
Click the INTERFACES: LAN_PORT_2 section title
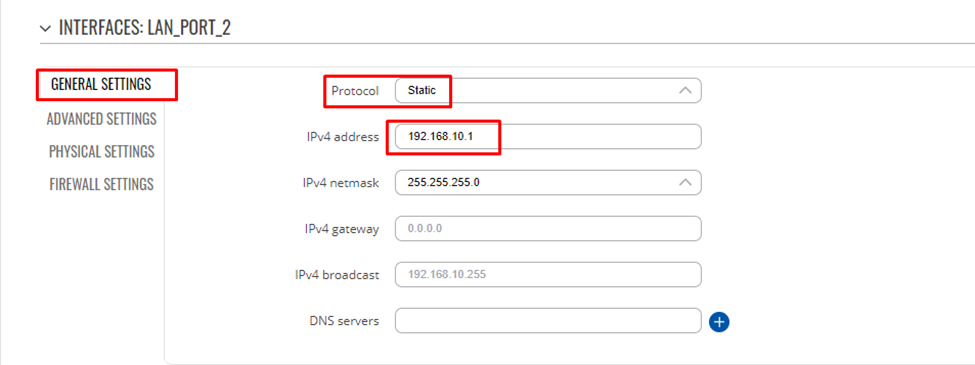[x=144, y=29]
